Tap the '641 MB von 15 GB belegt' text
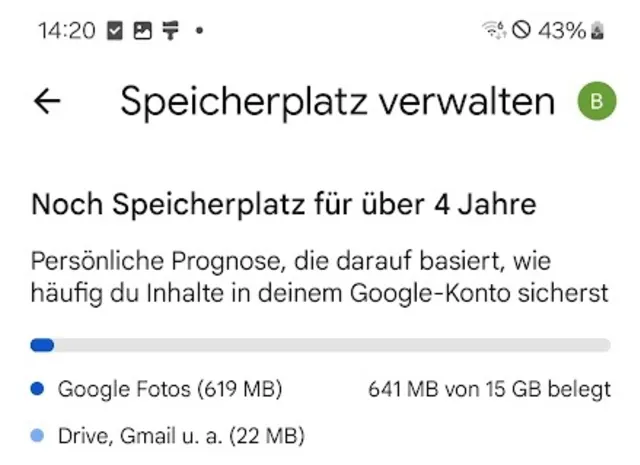The height and width of the screenshot is (465, 640). (x=489, y=388)
